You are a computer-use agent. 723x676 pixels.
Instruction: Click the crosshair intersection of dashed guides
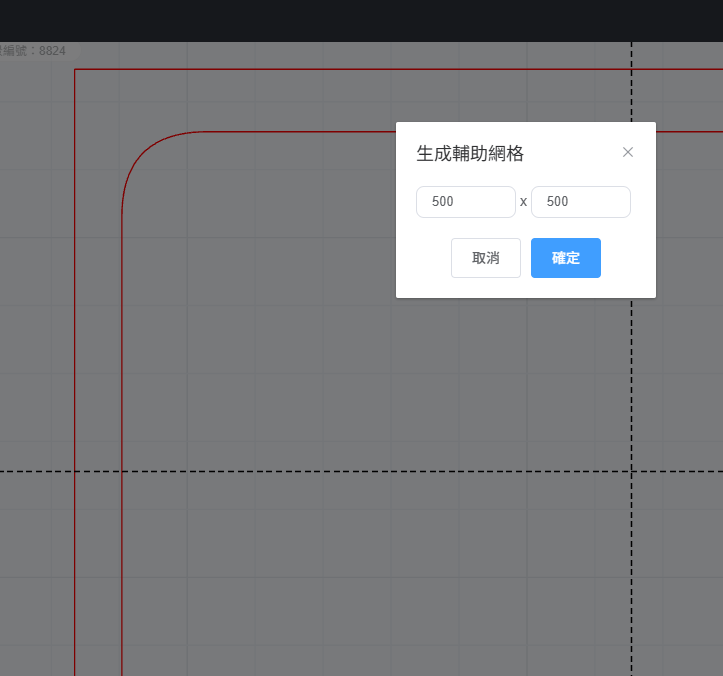point(631,471)
